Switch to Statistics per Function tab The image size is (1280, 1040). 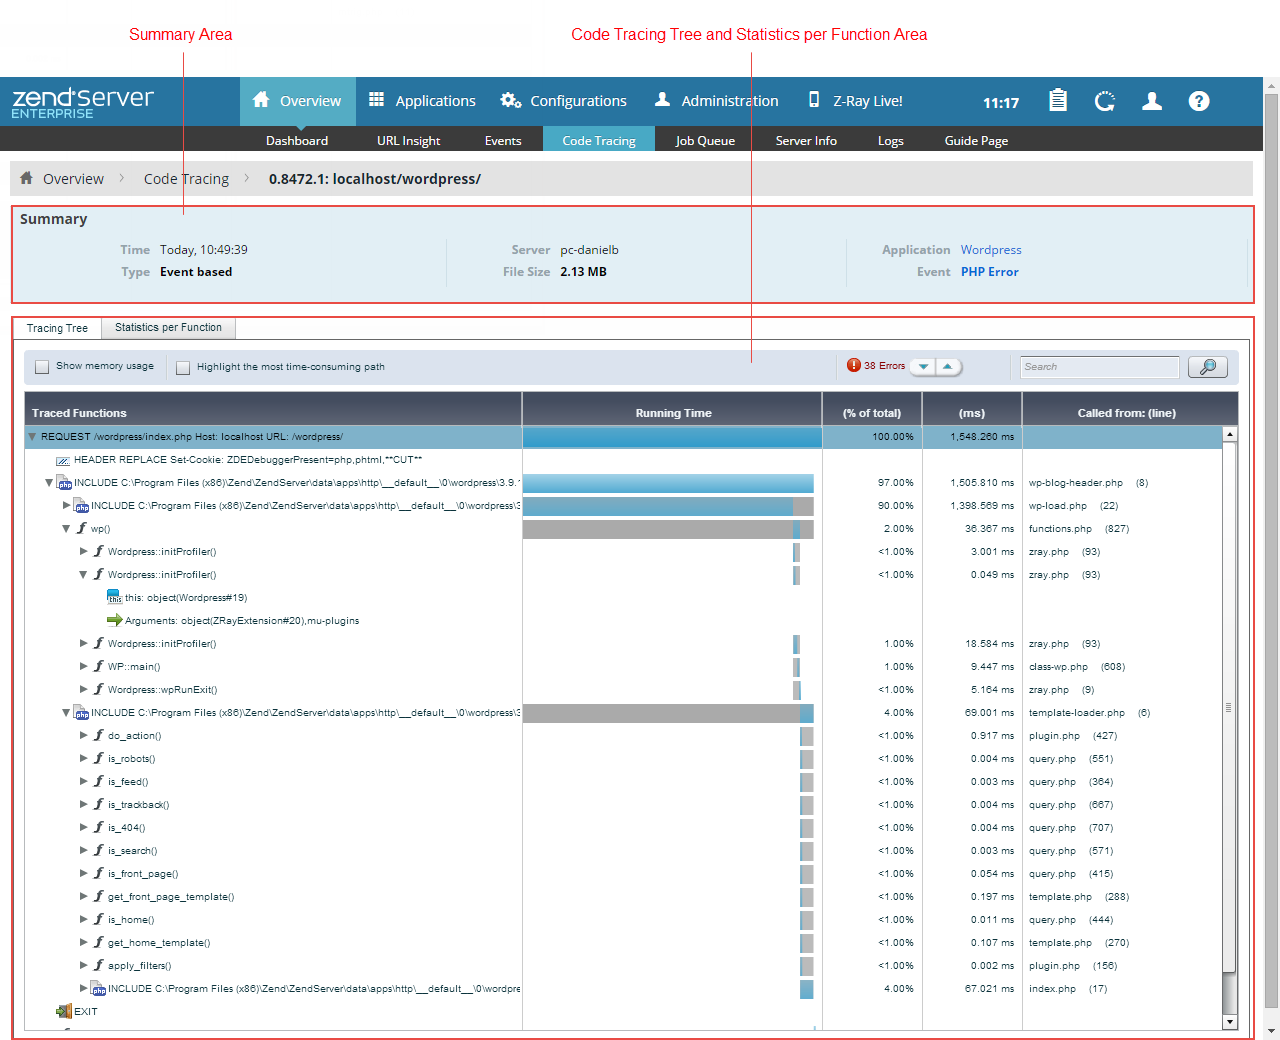click(x=168, y=328)
